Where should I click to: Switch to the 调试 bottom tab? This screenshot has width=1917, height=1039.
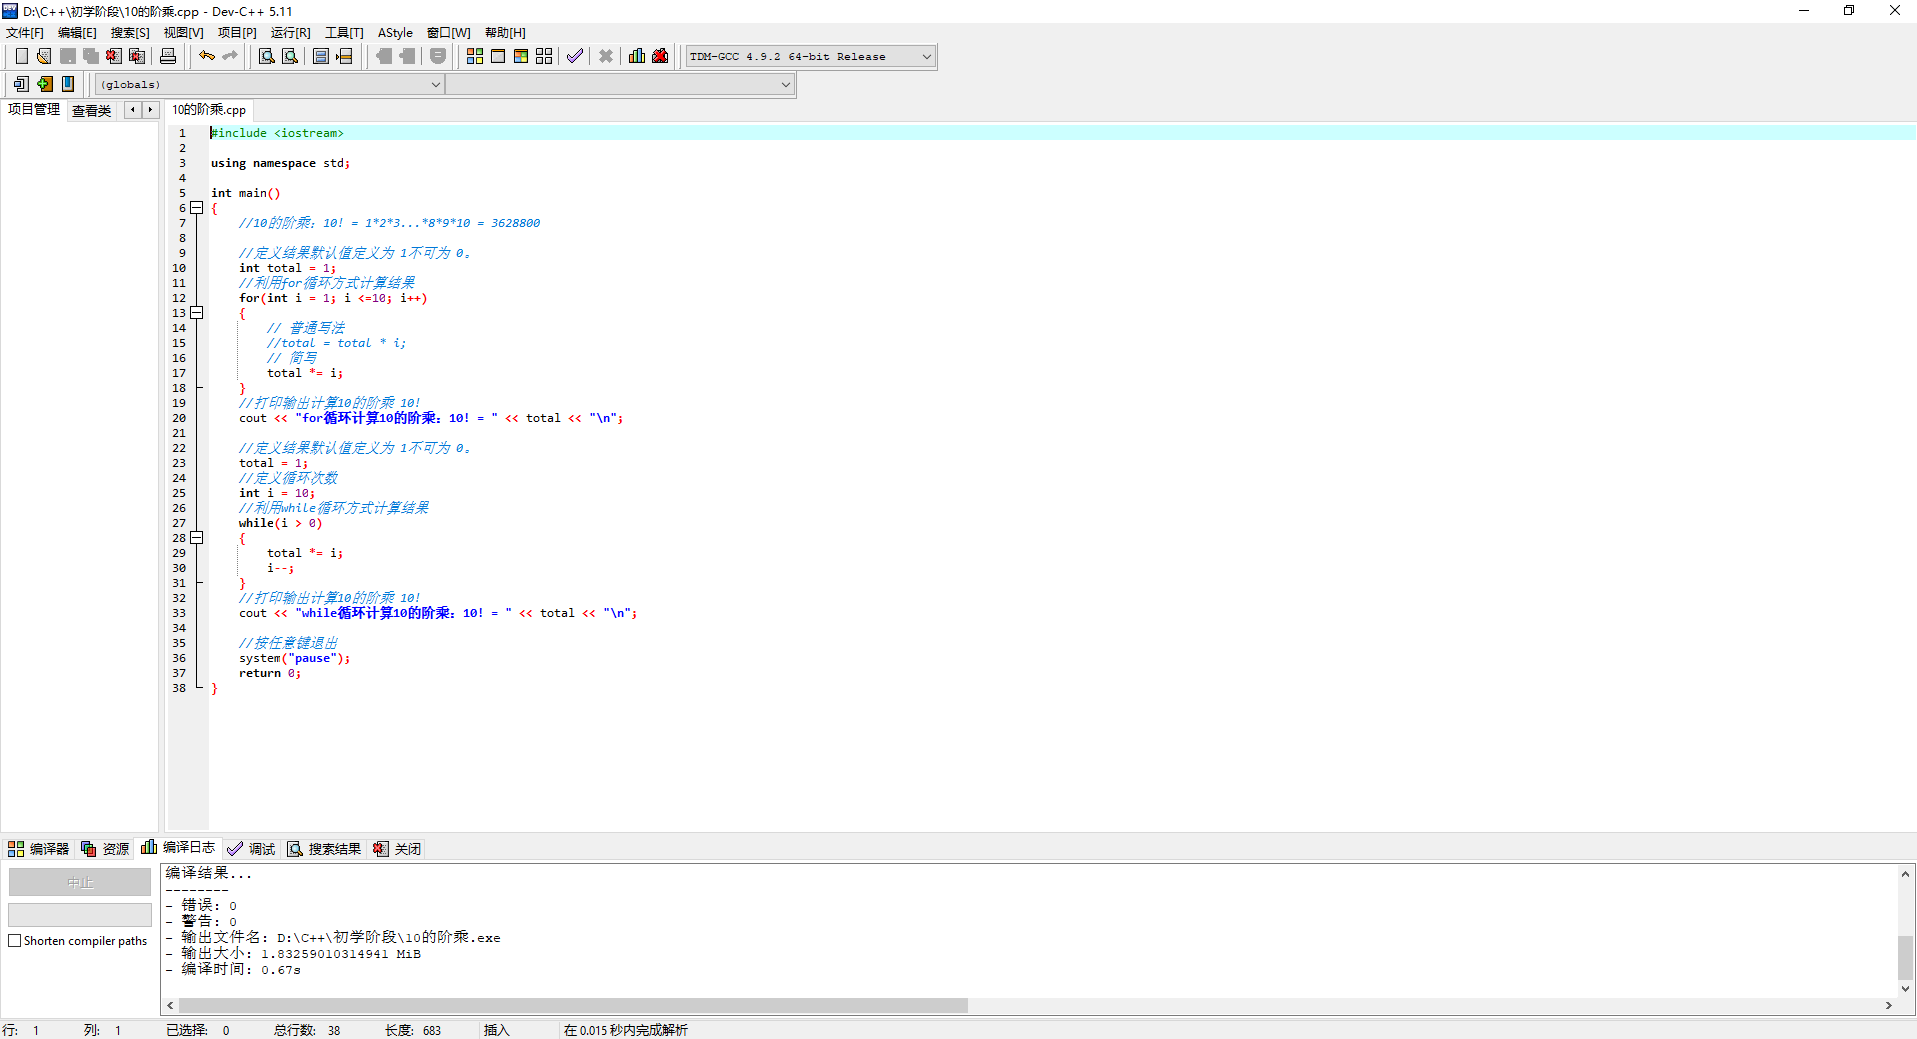point(251,849)
